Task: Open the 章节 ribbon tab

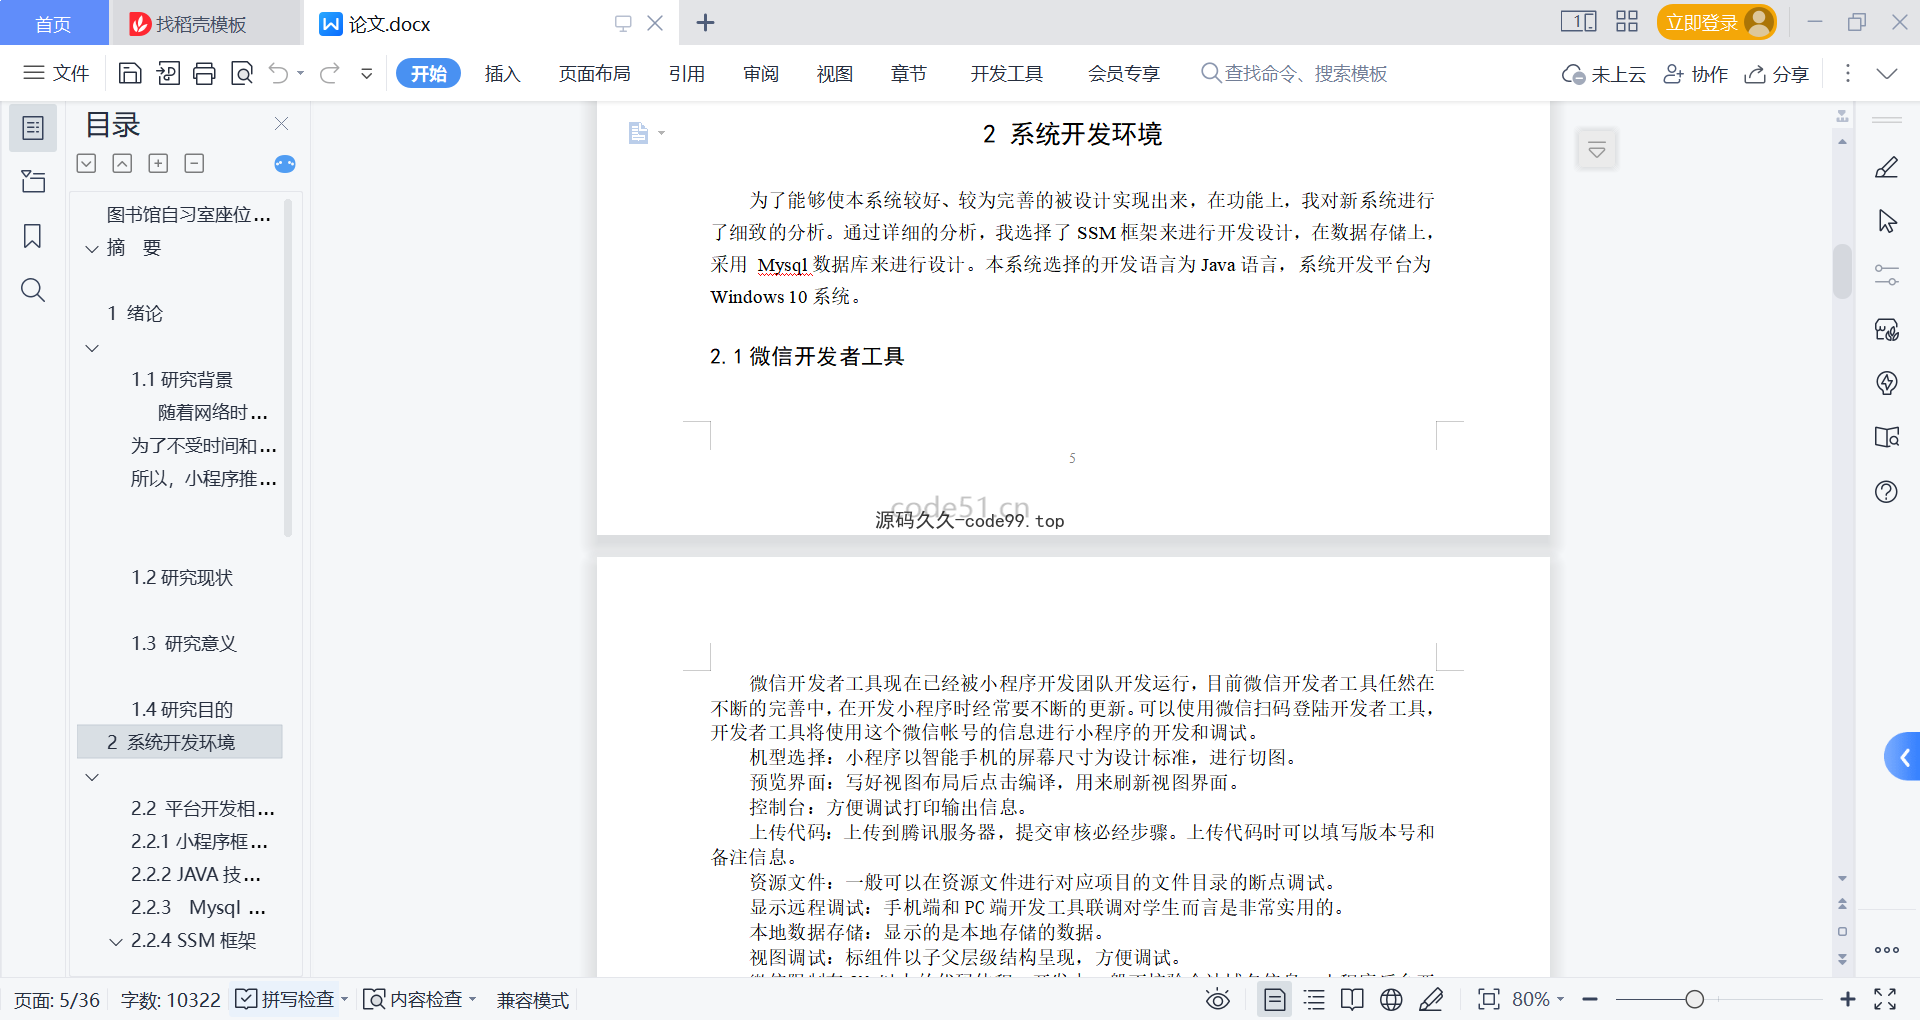Action: click(x=908, y=73)
